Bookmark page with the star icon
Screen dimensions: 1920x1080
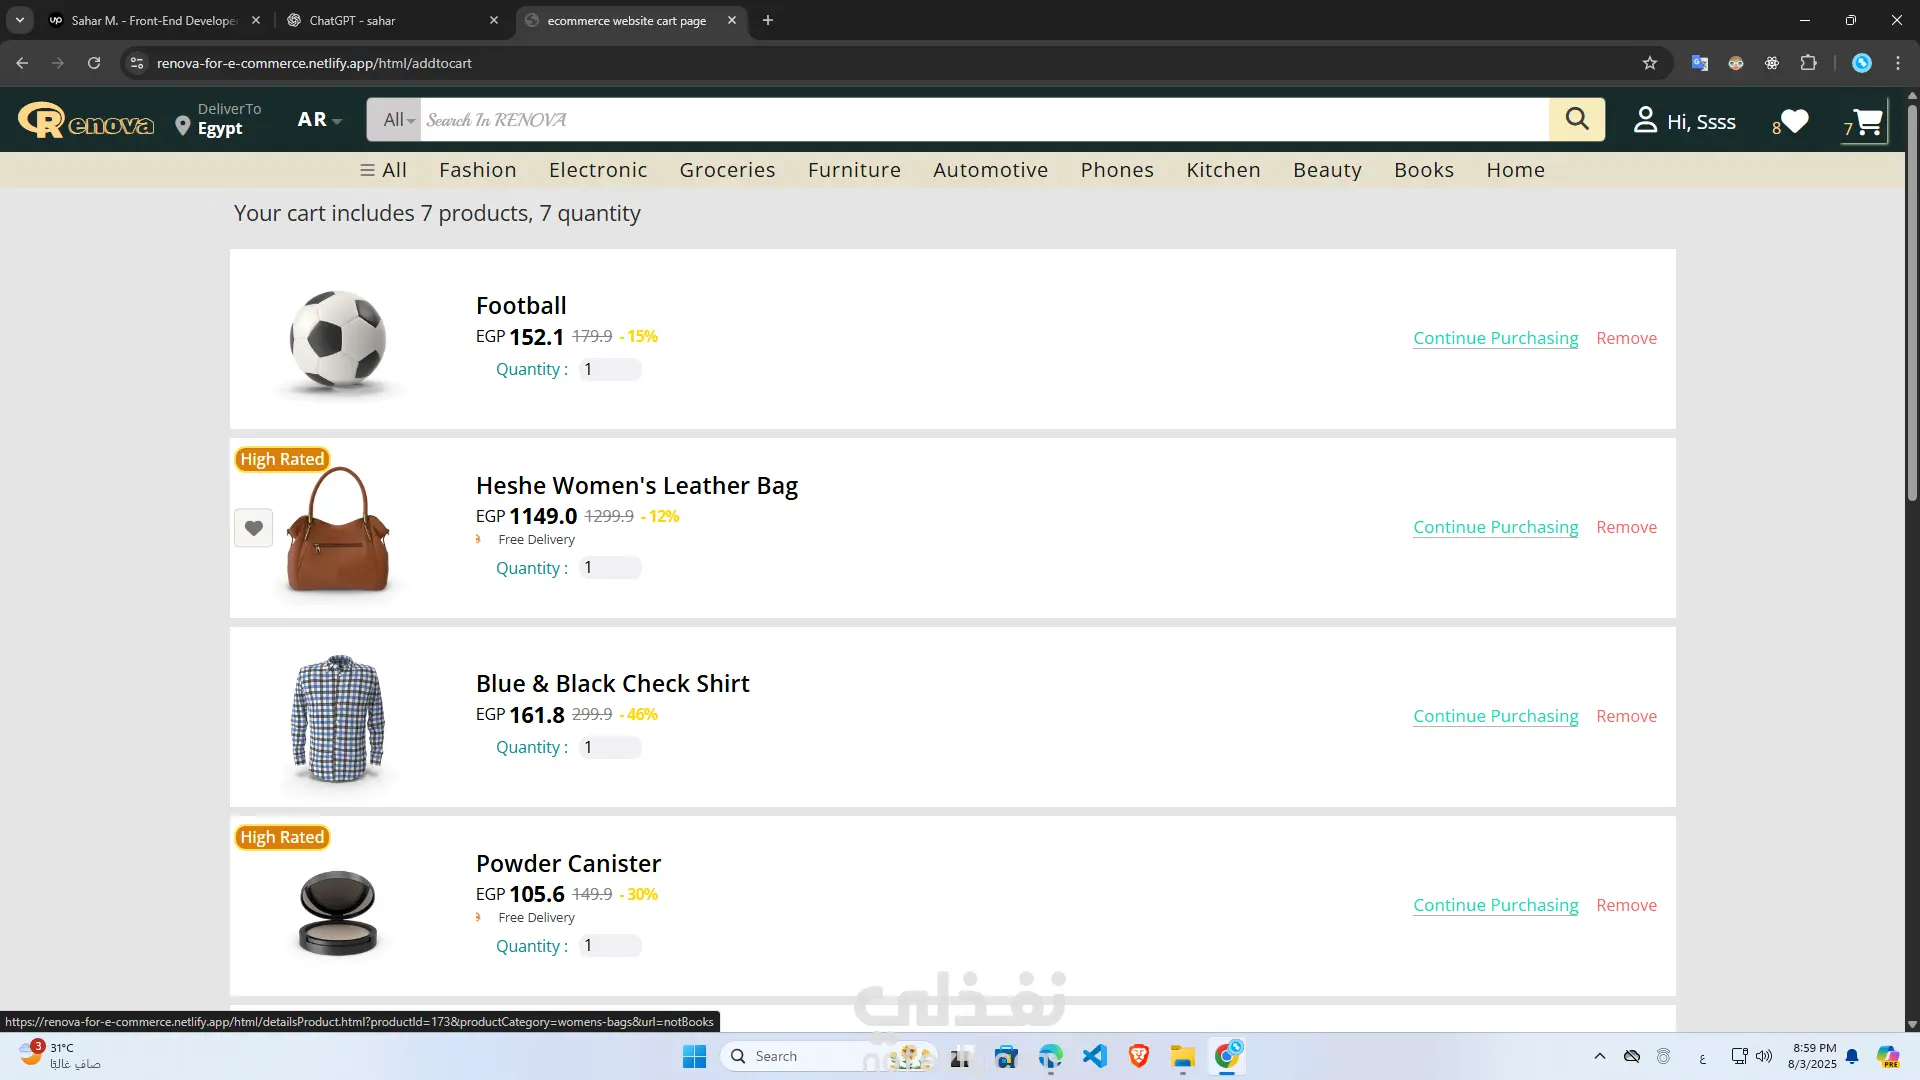pos(1650,63)
